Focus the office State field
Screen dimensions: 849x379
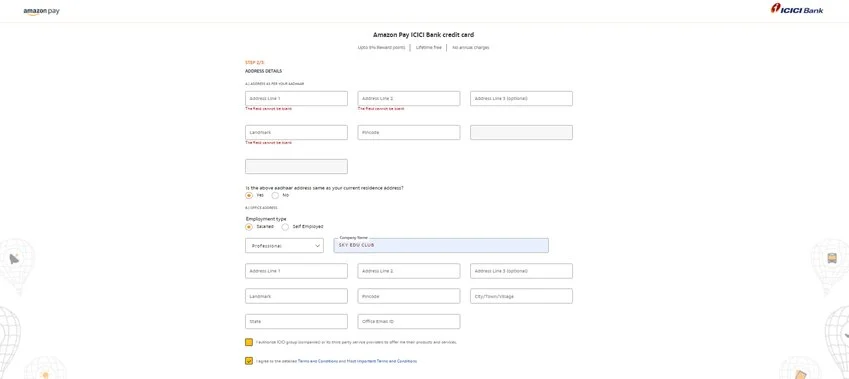pyautogui.click(x=296, y=322)
